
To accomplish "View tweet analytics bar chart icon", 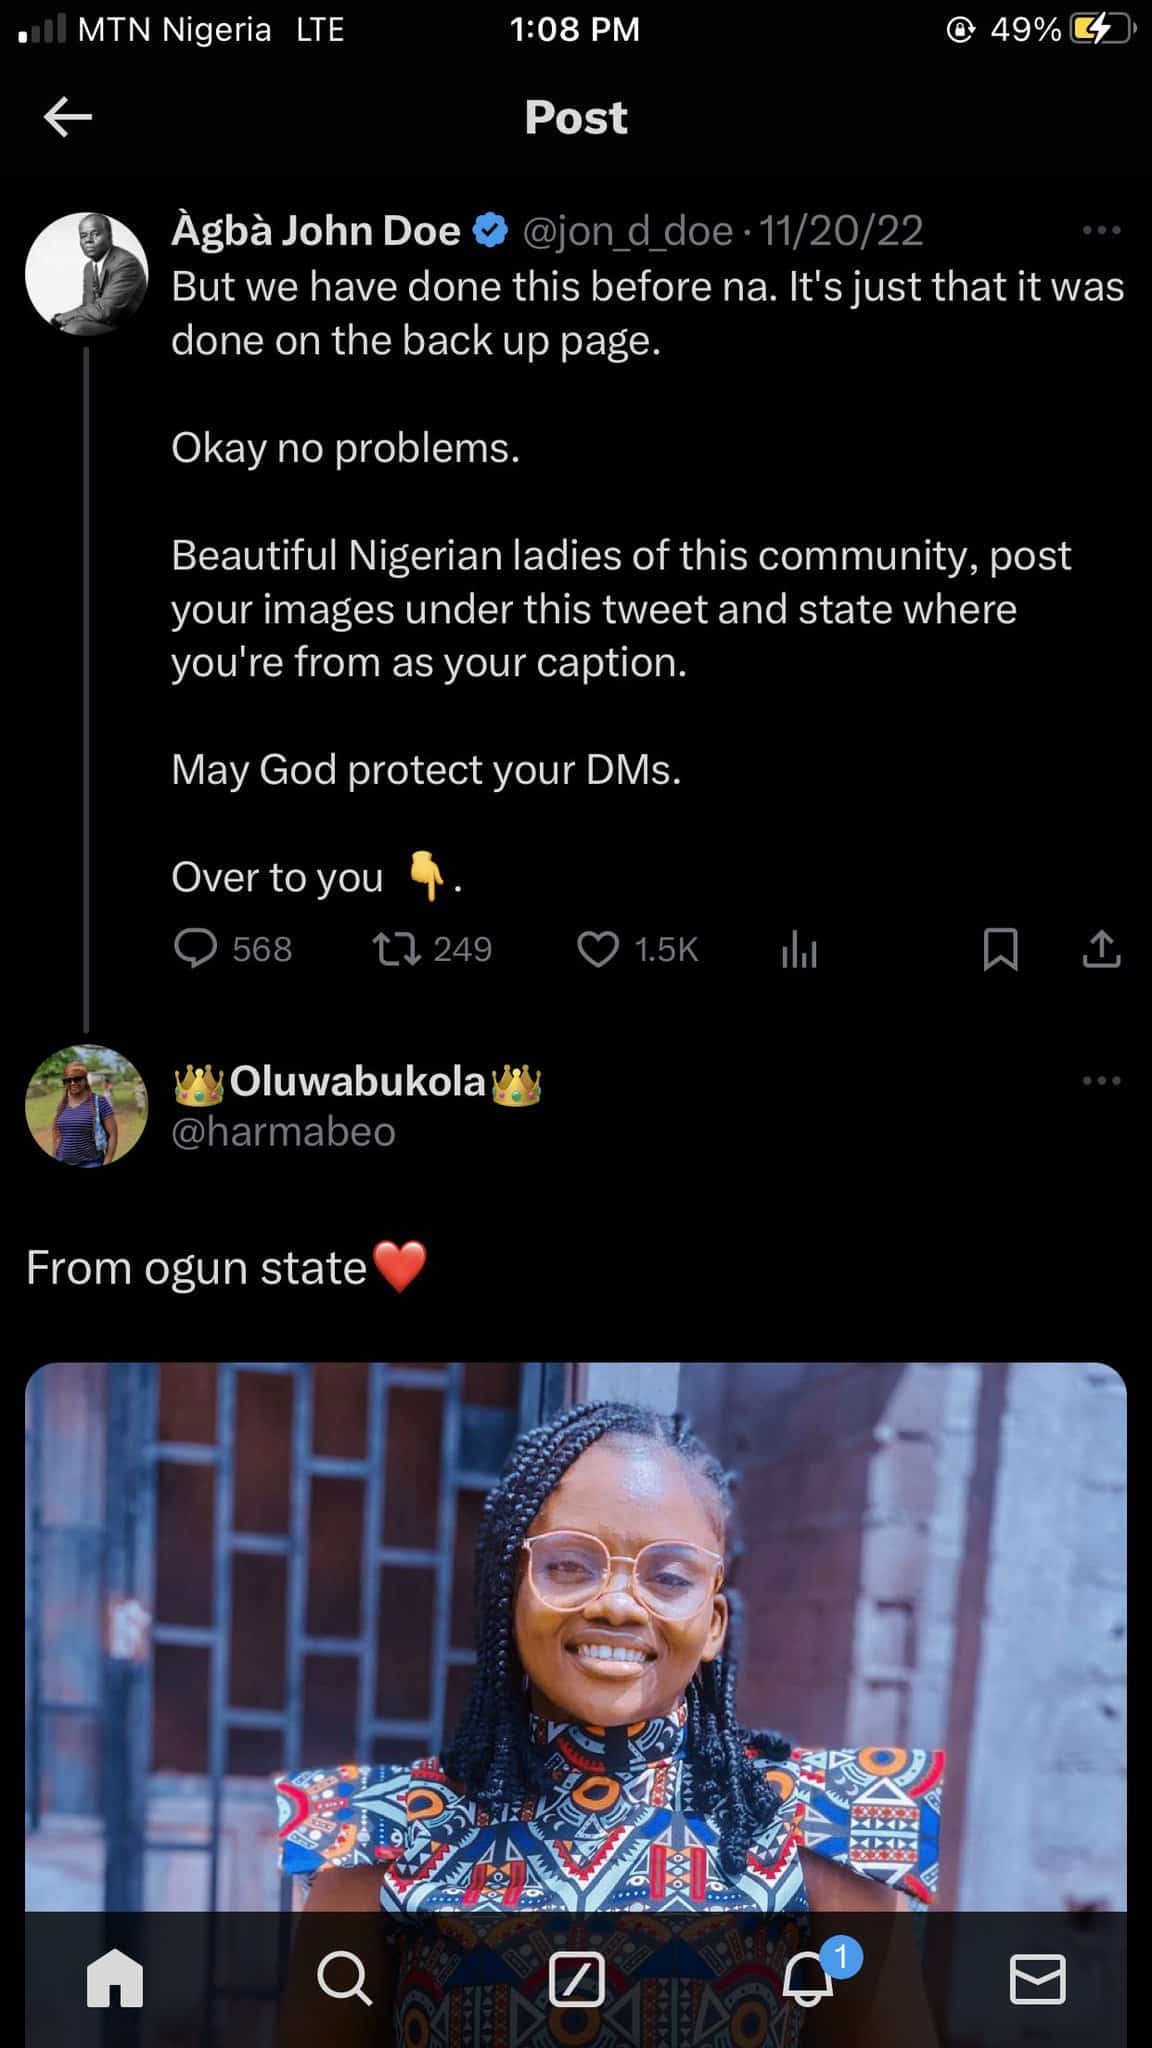I will point(799,949).
